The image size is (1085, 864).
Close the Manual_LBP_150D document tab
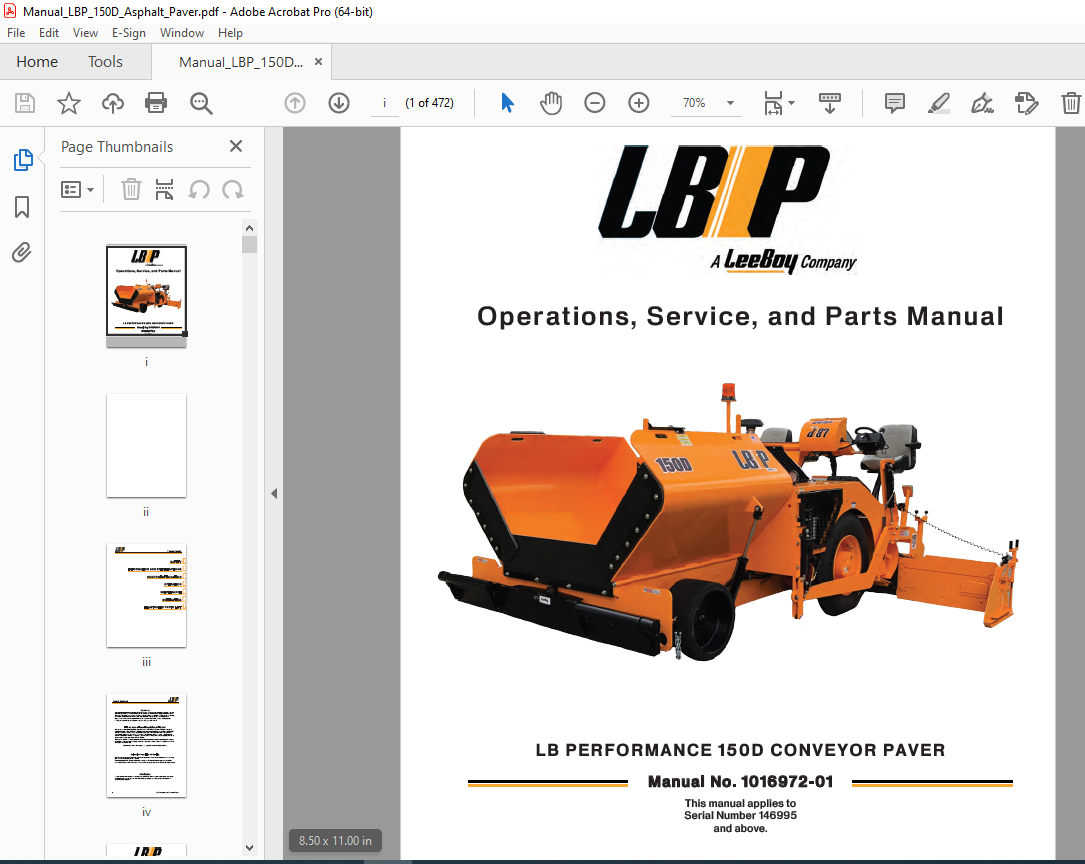tap(318, 62)
